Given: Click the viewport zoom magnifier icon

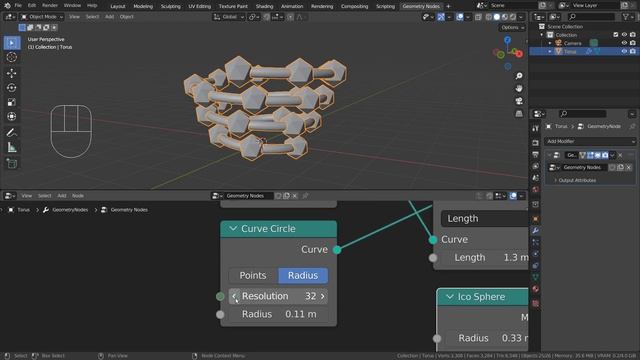Looking at the screenshot, I should (x=519, y=76).
